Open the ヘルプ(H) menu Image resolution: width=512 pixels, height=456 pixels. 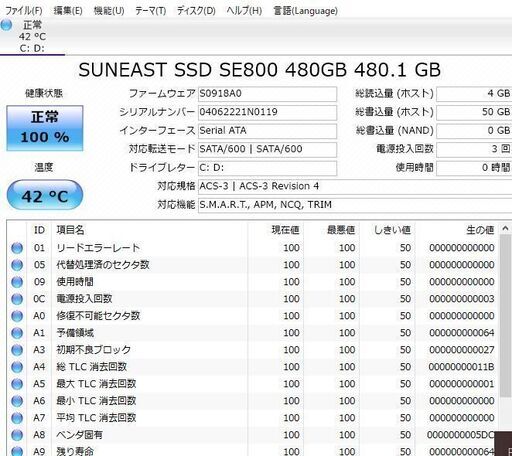point(244,11)
